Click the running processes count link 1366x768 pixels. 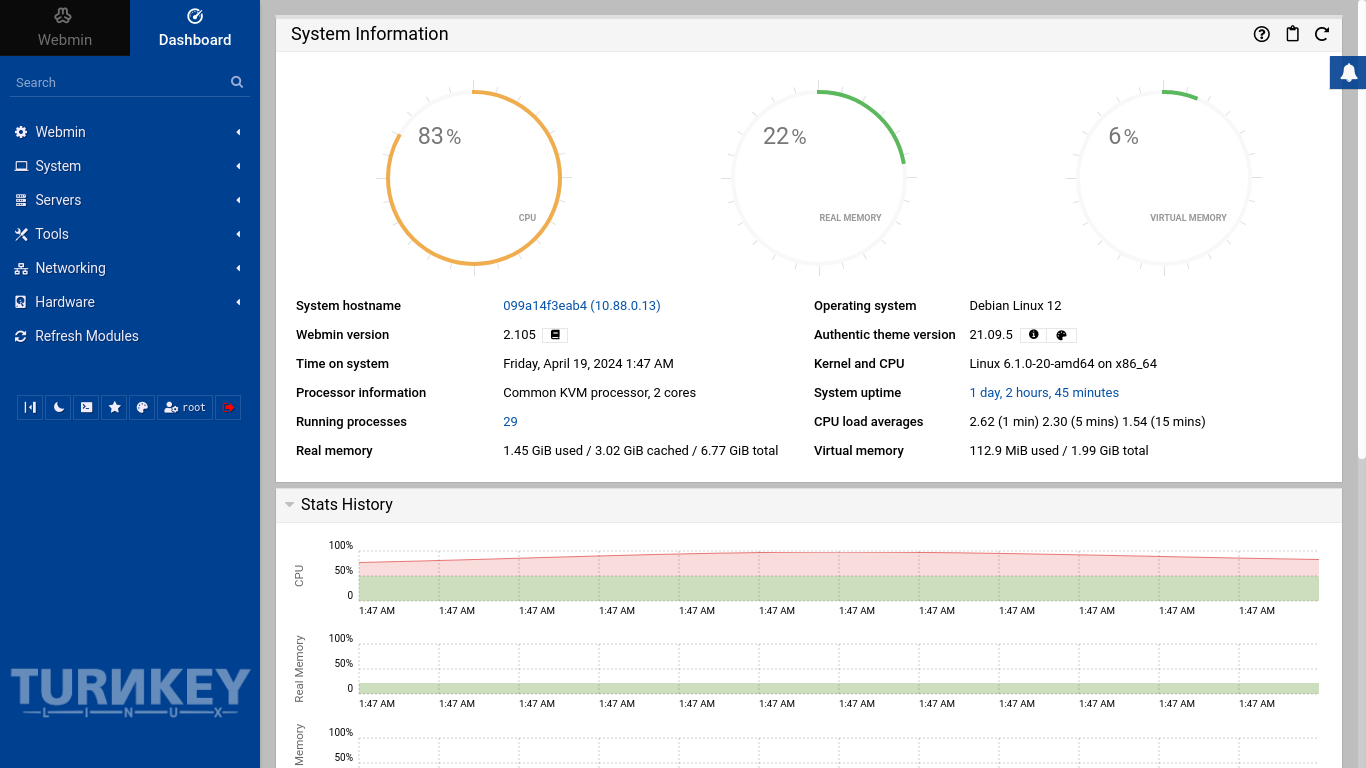point(510,421)
